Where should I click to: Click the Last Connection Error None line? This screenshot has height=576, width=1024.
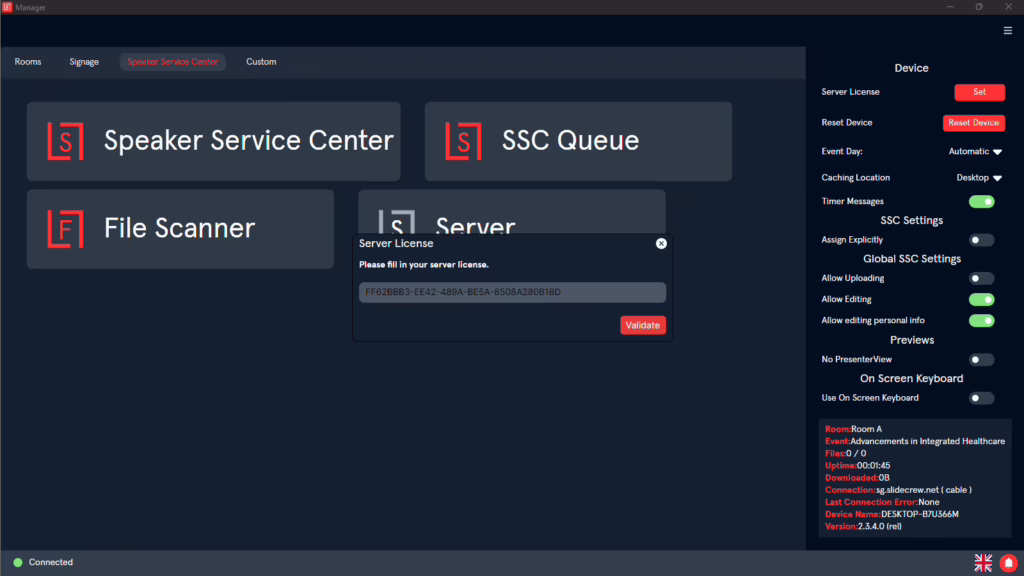point(882,502)
